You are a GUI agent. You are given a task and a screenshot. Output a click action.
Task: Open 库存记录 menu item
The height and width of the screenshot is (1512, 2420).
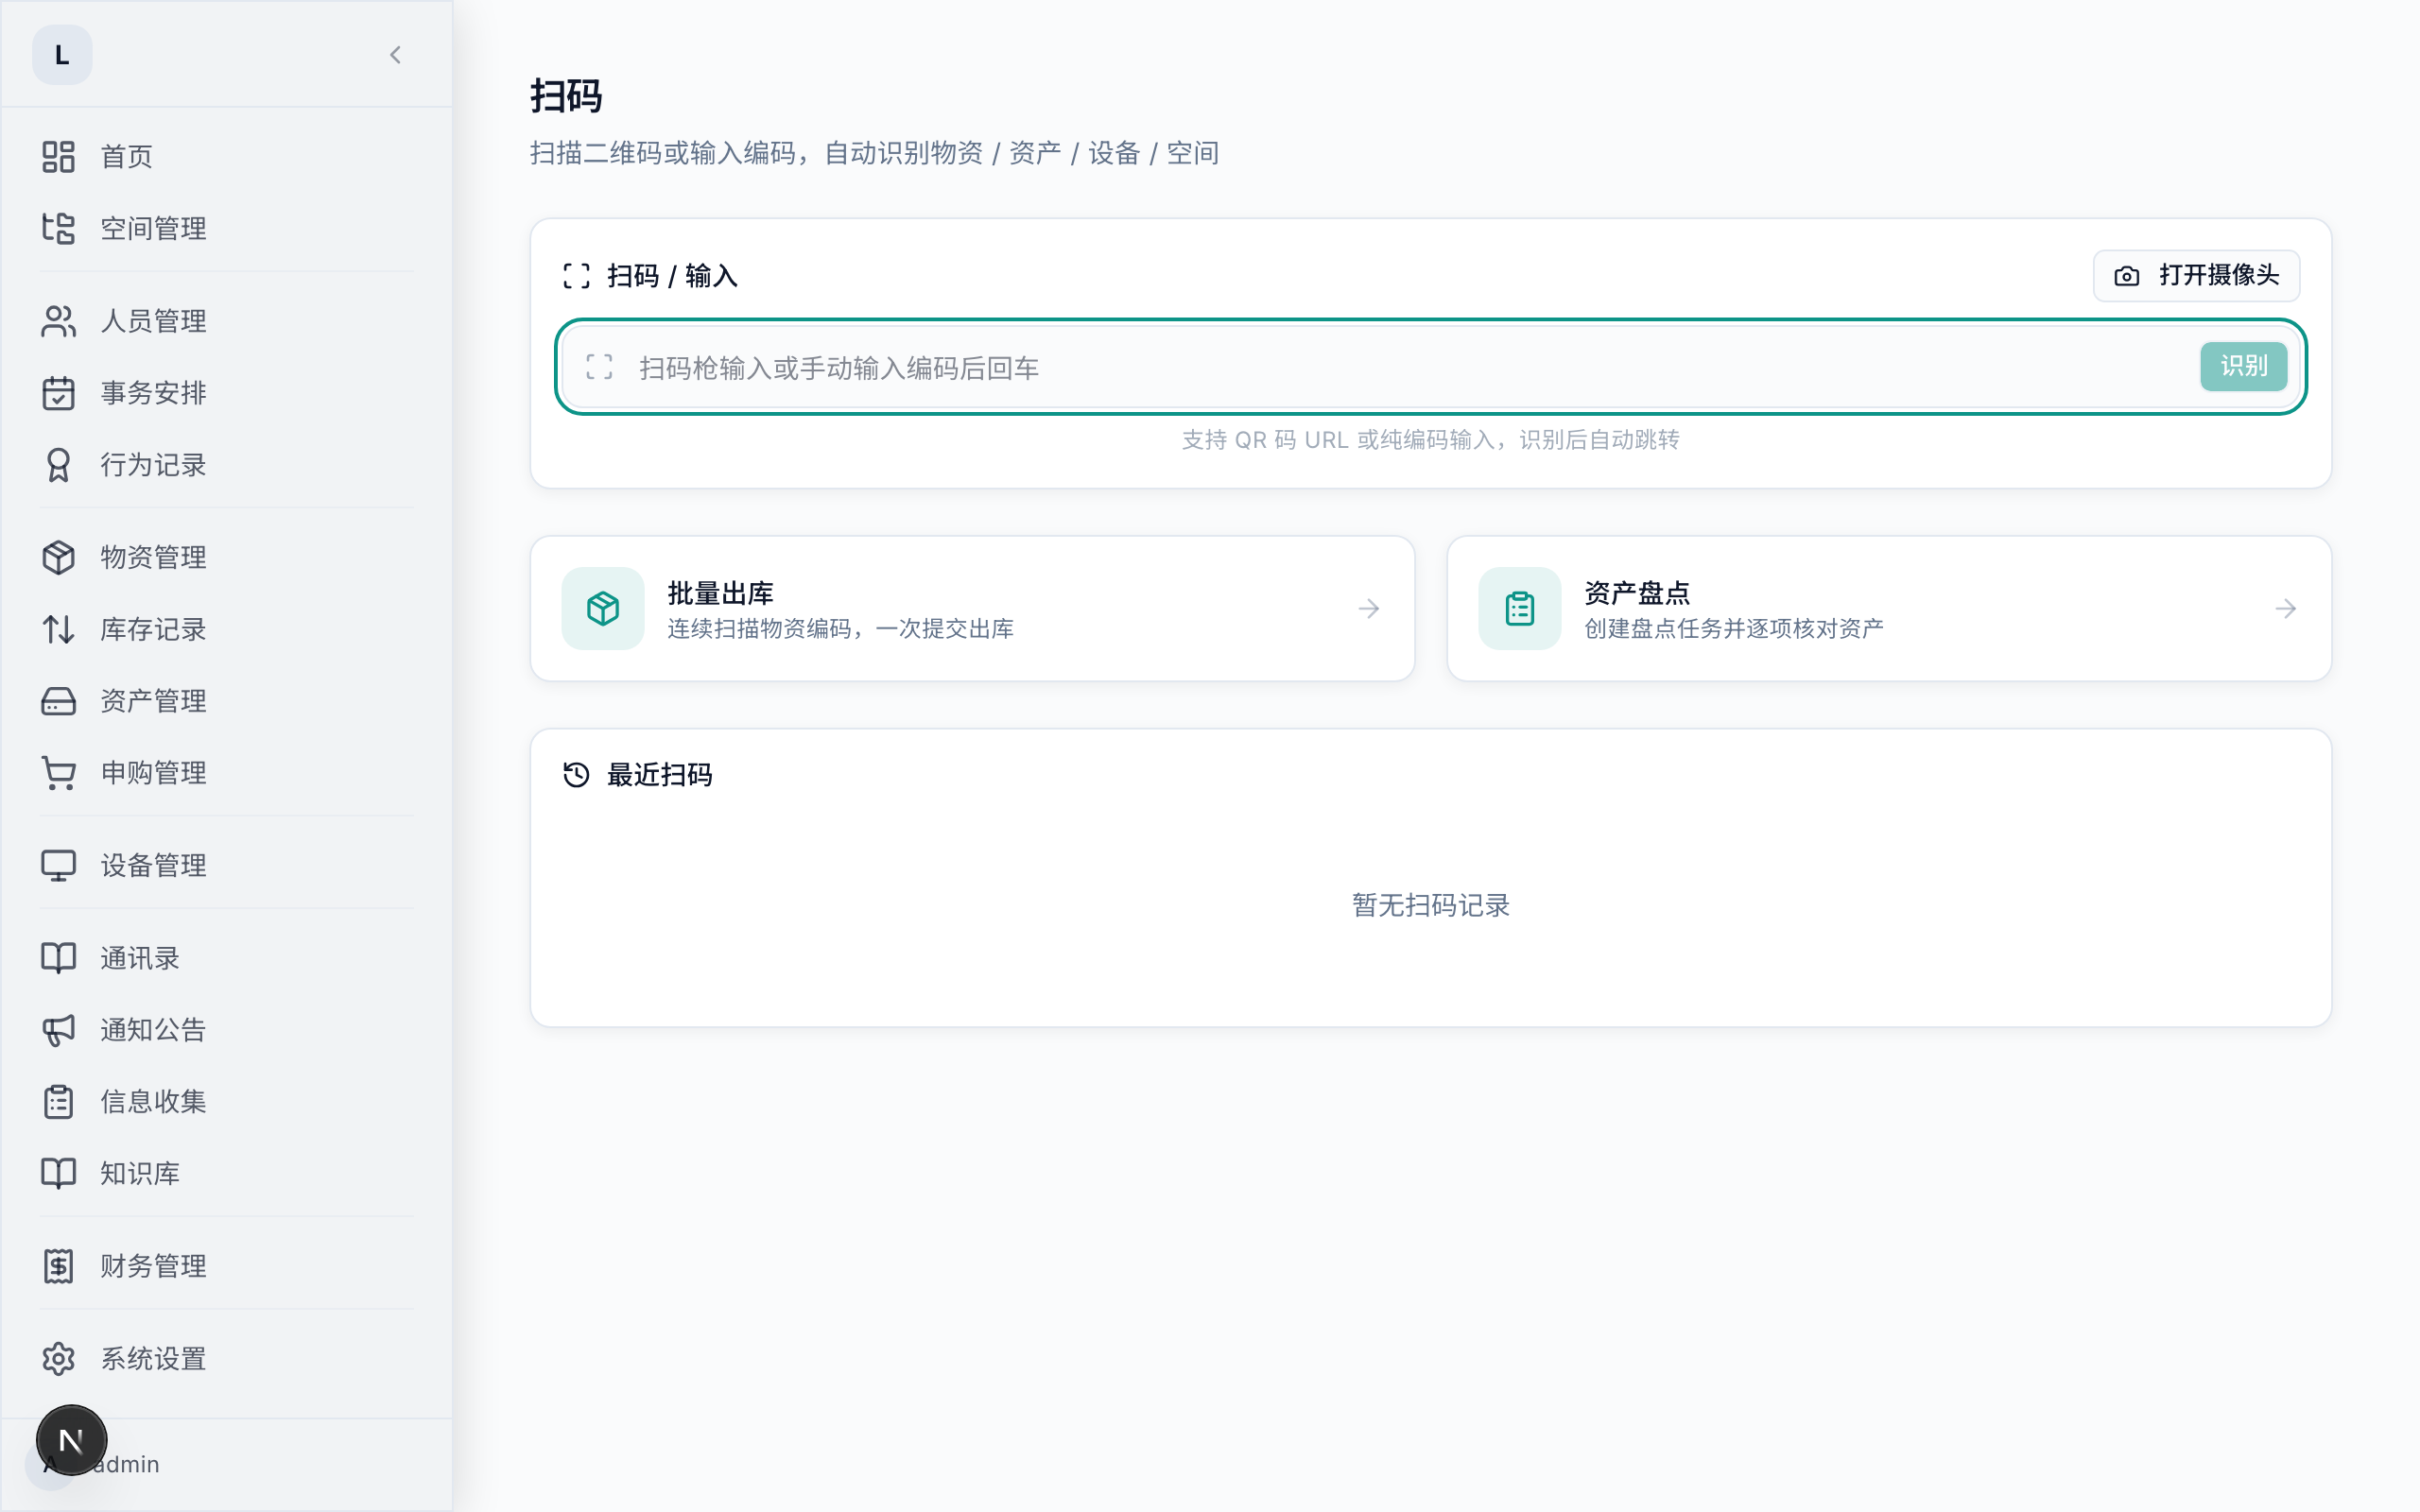pos(227,629)
